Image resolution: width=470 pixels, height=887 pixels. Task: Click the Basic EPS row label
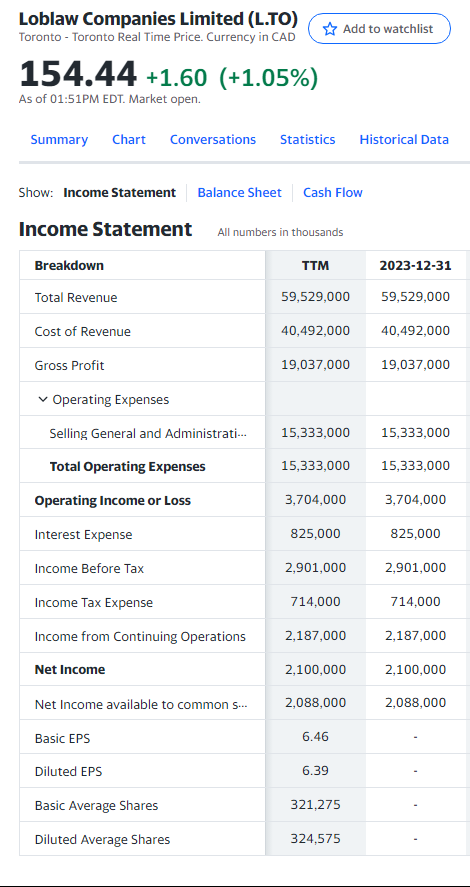pos(62,738)
